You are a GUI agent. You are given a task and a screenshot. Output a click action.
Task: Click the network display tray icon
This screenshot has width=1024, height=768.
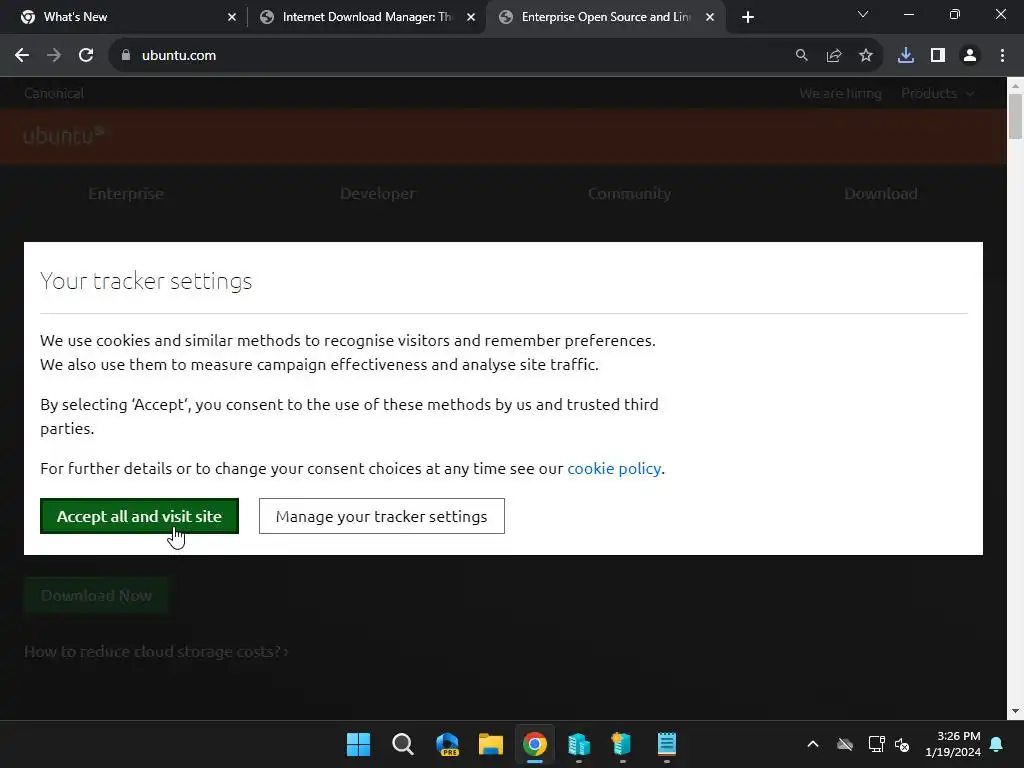pyautogui.click(x=876, y=744)
